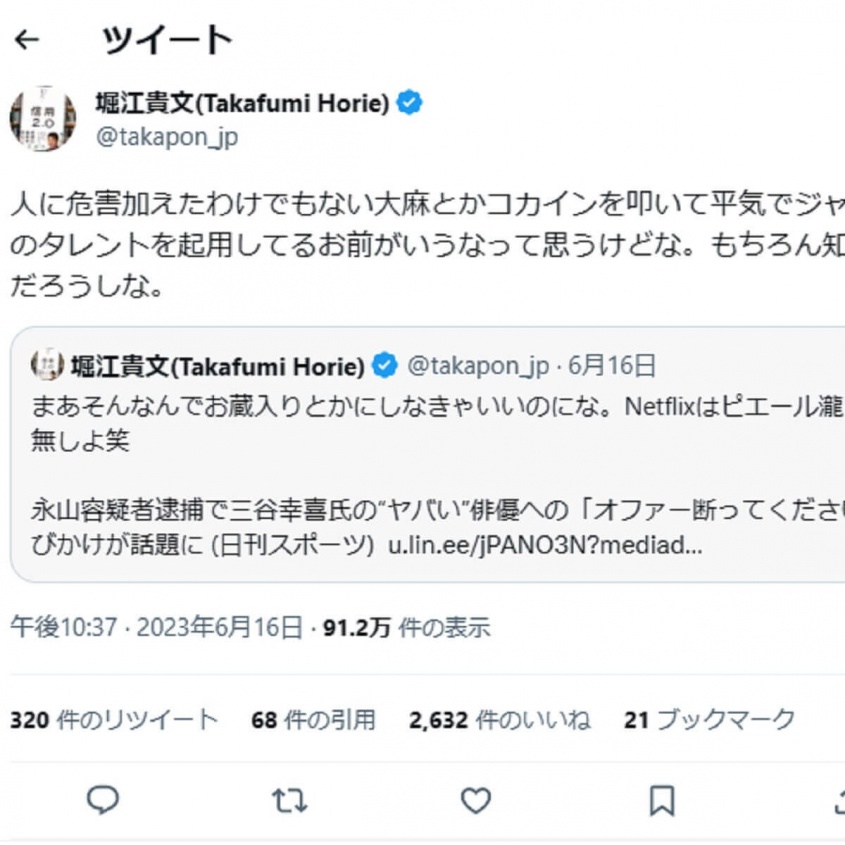
Task: Click the quoted tweet's 6月16日 date
Action: (612, 366)
